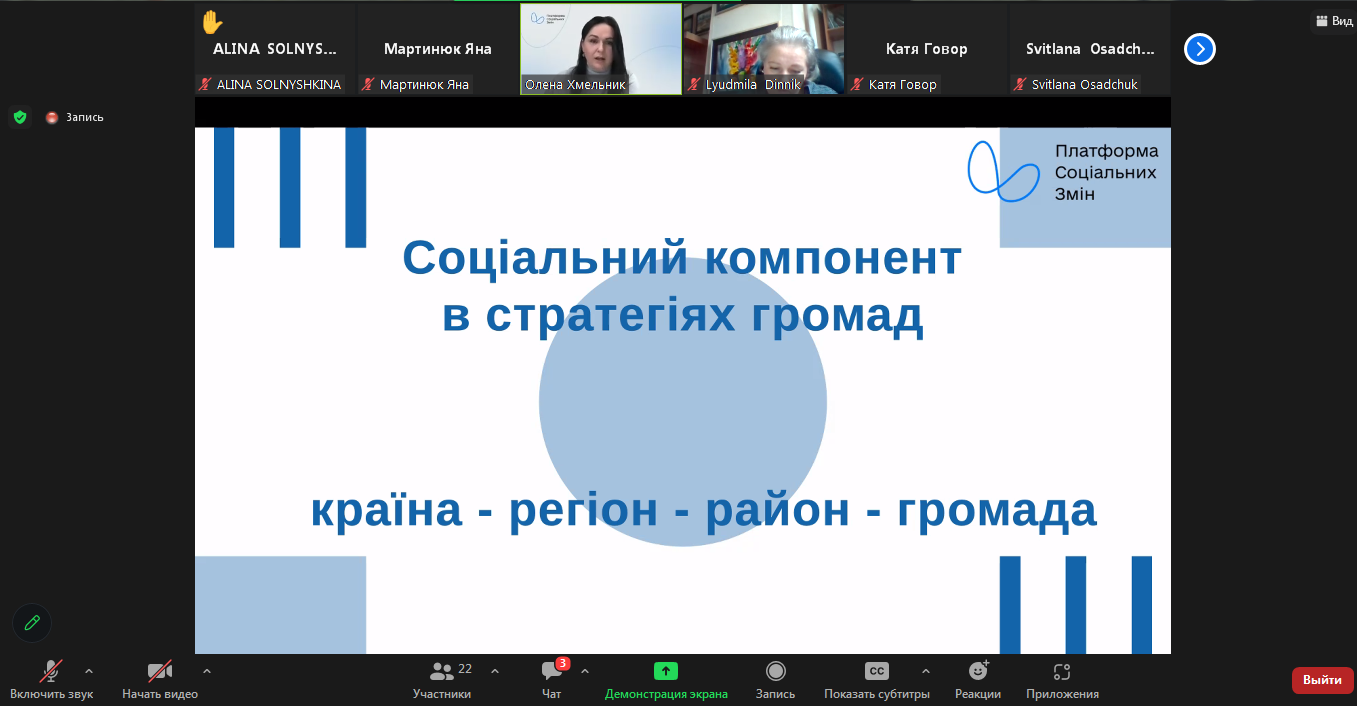Unmute microphone via Включить звук

tap(51, 679)
